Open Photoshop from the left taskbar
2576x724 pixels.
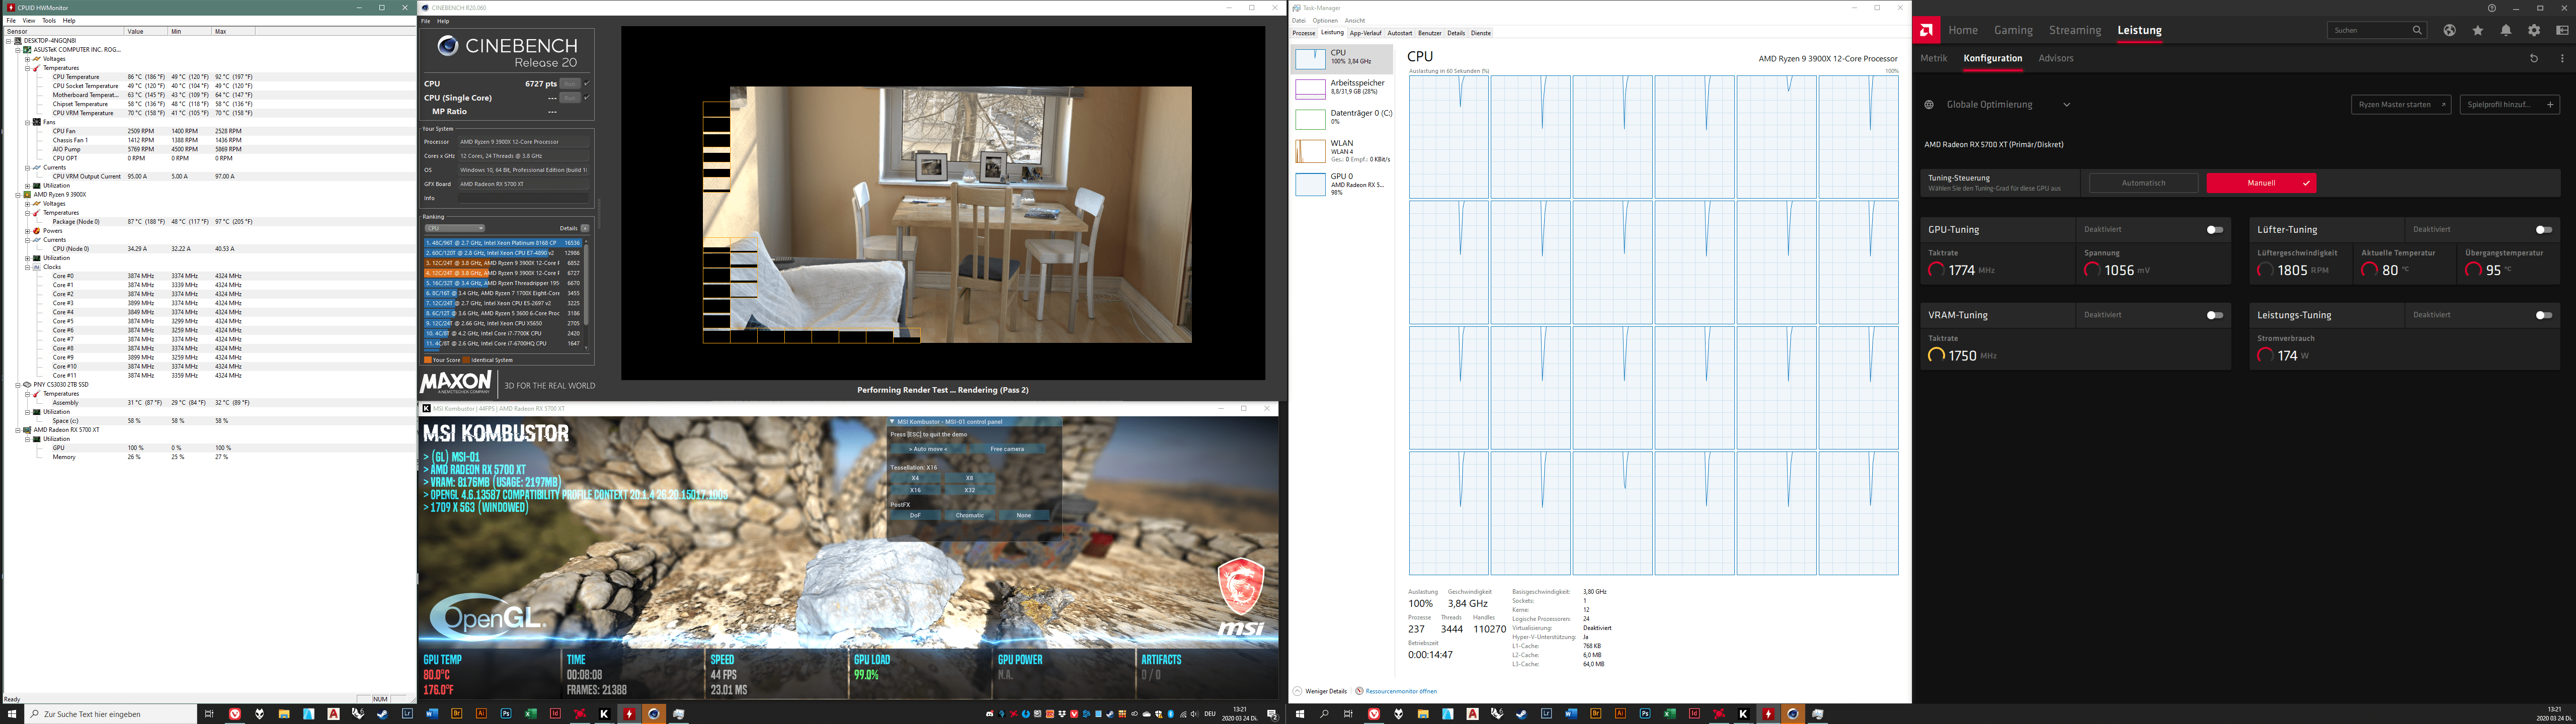point(506,714)
